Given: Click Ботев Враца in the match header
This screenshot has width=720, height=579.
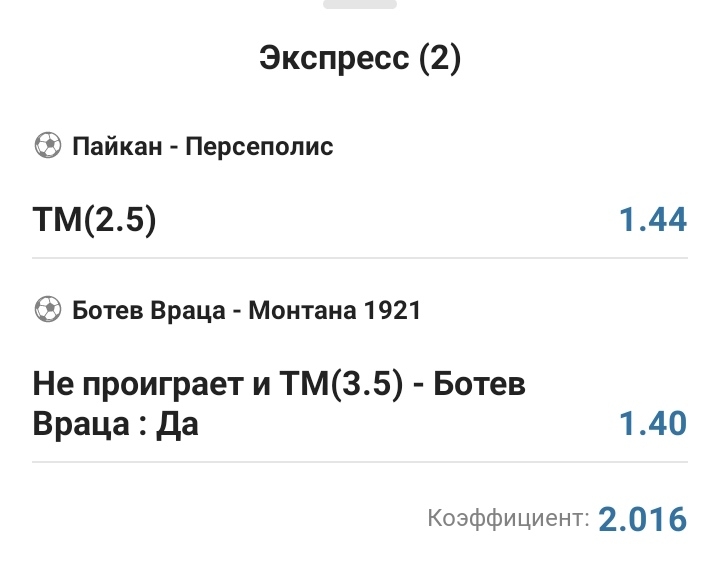Looking at the screenshot, I should click(x=147, y=311).
